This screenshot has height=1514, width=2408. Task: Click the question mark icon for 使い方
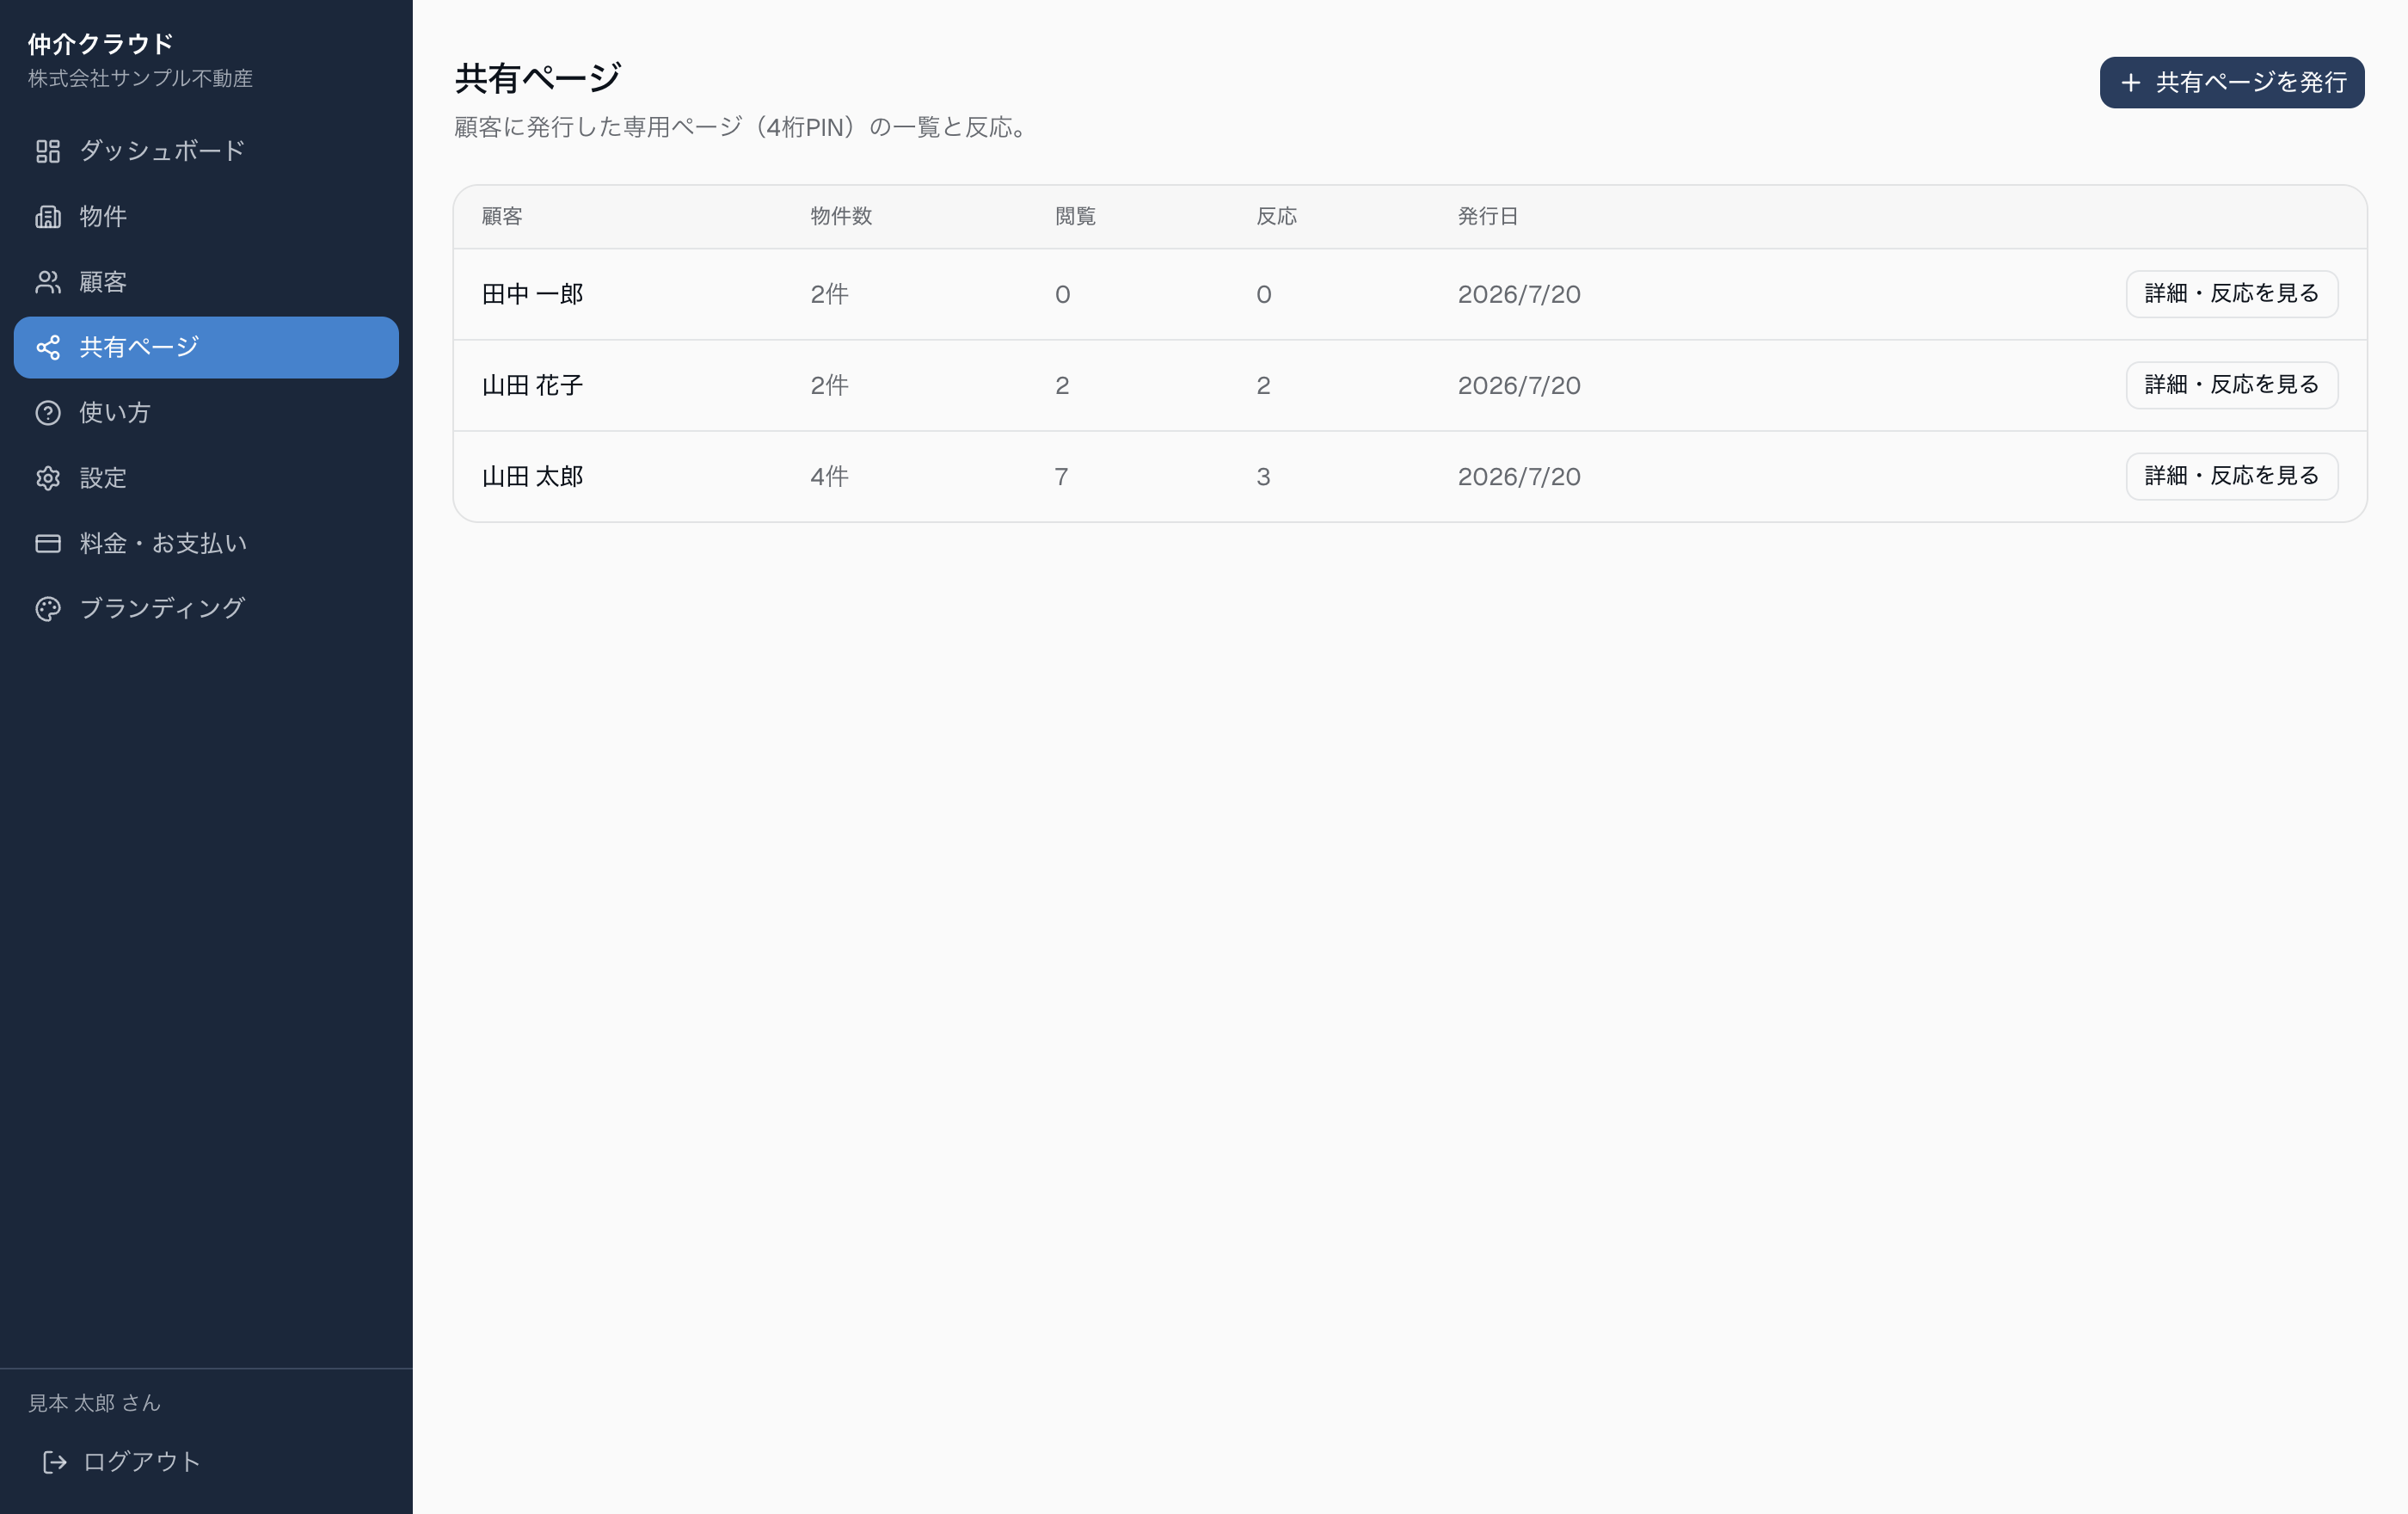point(48,413)
